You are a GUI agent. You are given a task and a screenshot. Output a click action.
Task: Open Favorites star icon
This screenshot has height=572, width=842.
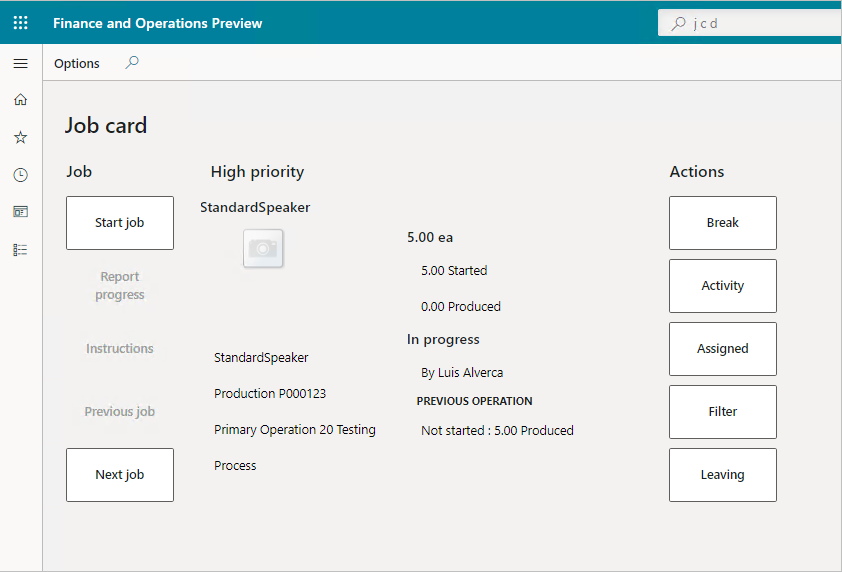point(20,137)
